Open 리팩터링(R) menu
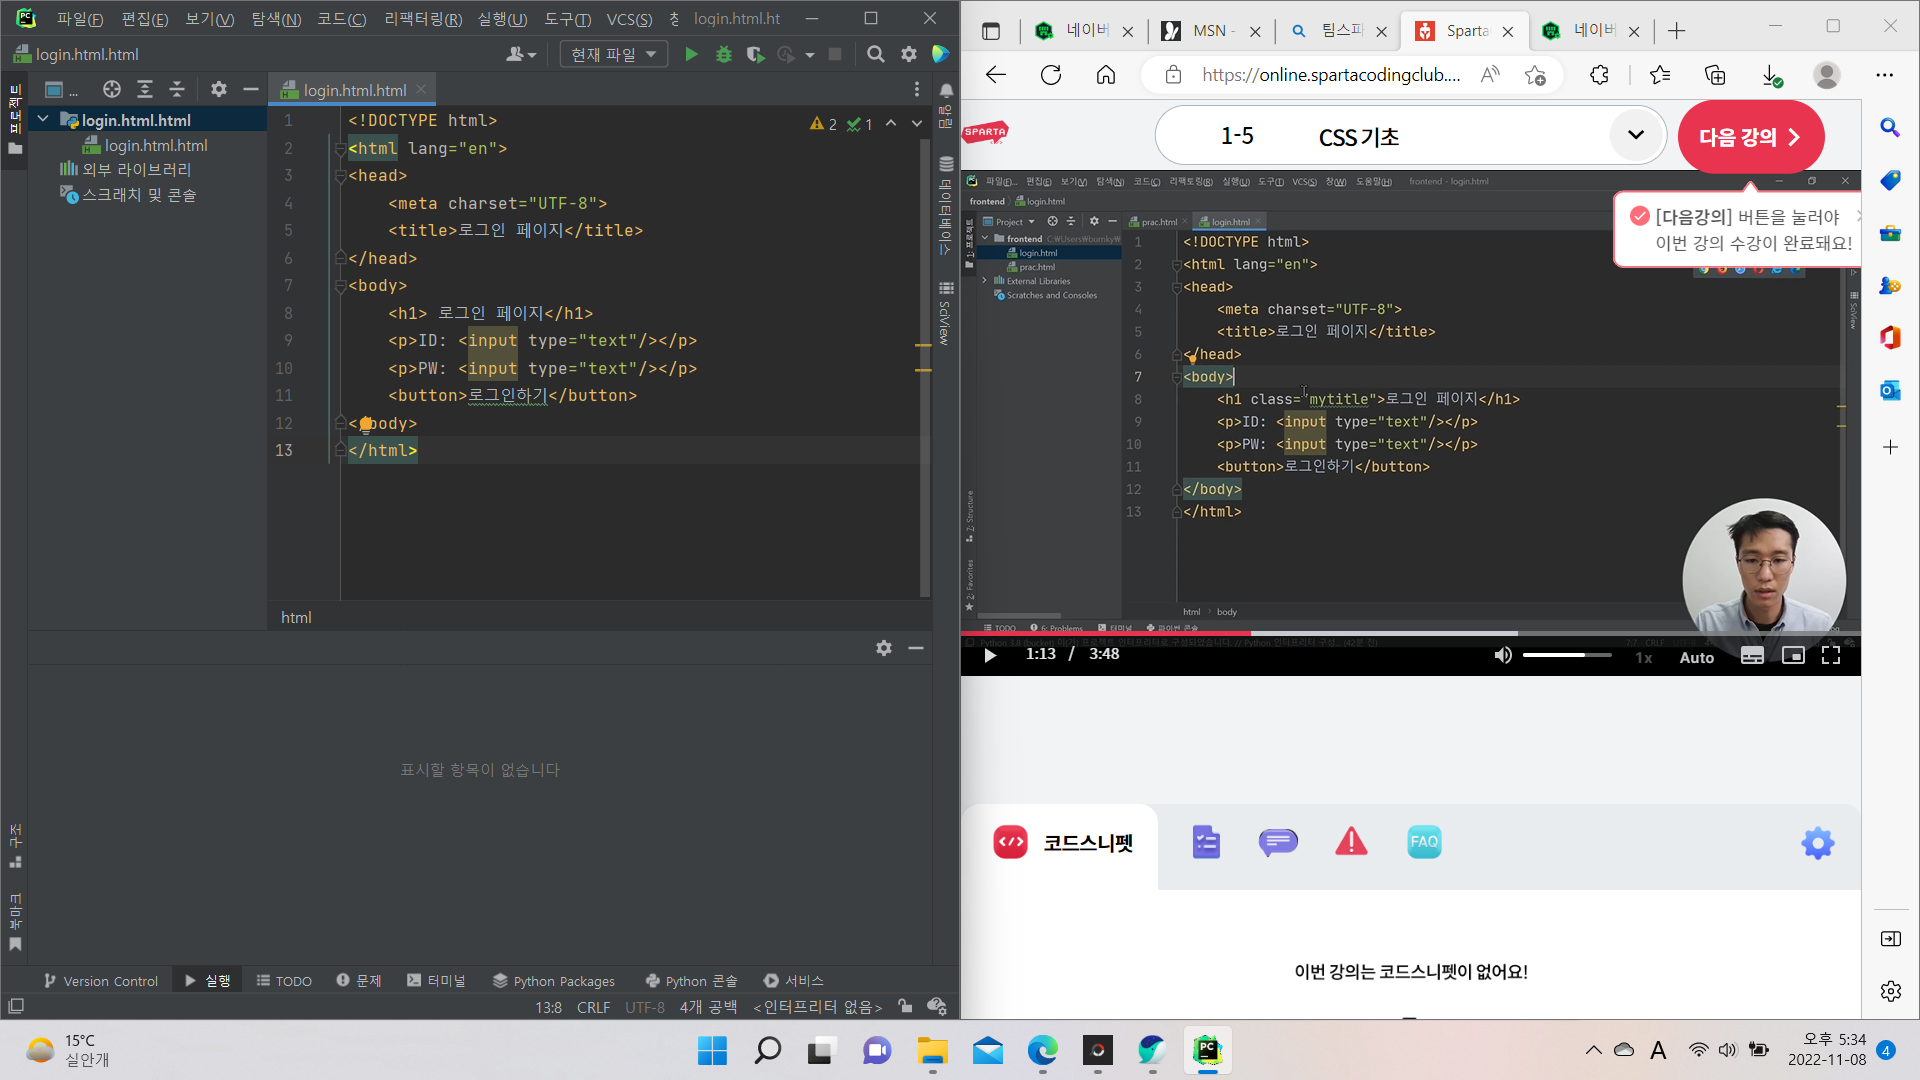 pyautogui.click(x=423, y=19)
